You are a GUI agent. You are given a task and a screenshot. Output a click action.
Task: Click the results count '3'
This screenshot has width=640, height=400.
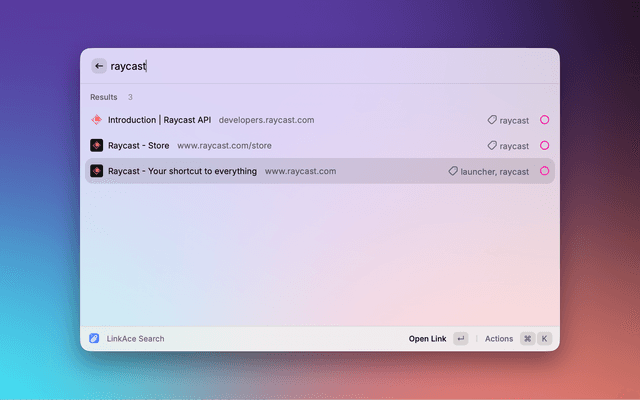click(130, 97)
